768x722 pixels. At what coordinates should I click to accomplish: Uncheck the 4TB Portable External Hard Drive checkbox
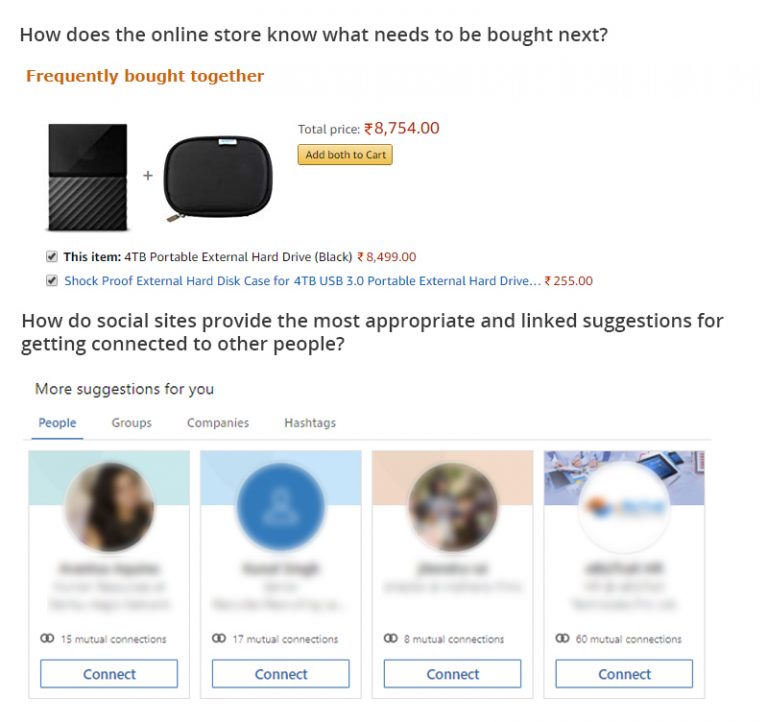coord(52,257)
